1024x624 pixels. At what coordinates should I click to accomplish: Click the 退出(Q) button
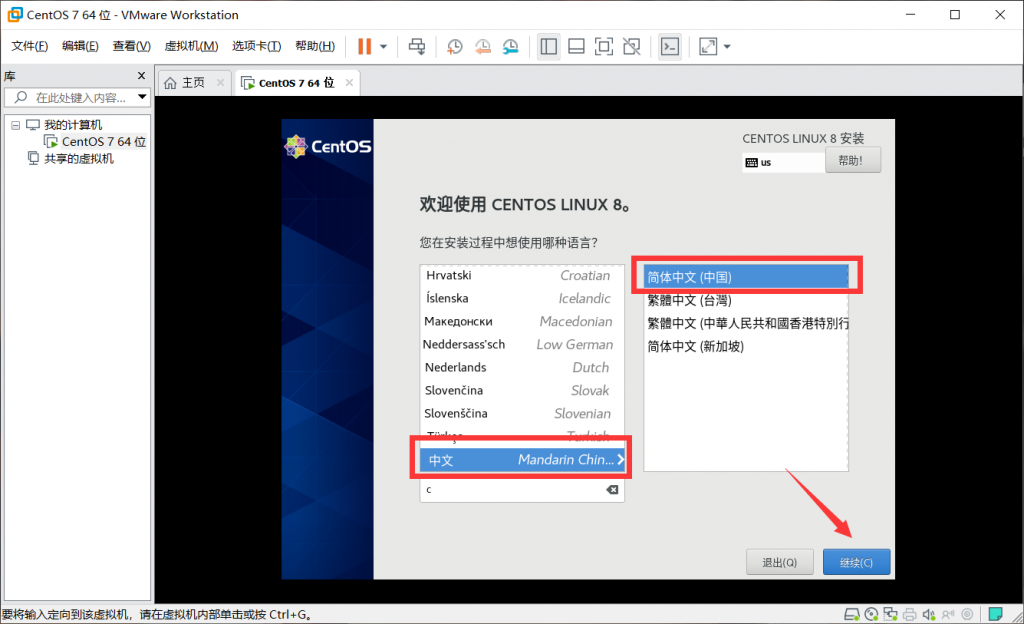[x=780, y=562]
